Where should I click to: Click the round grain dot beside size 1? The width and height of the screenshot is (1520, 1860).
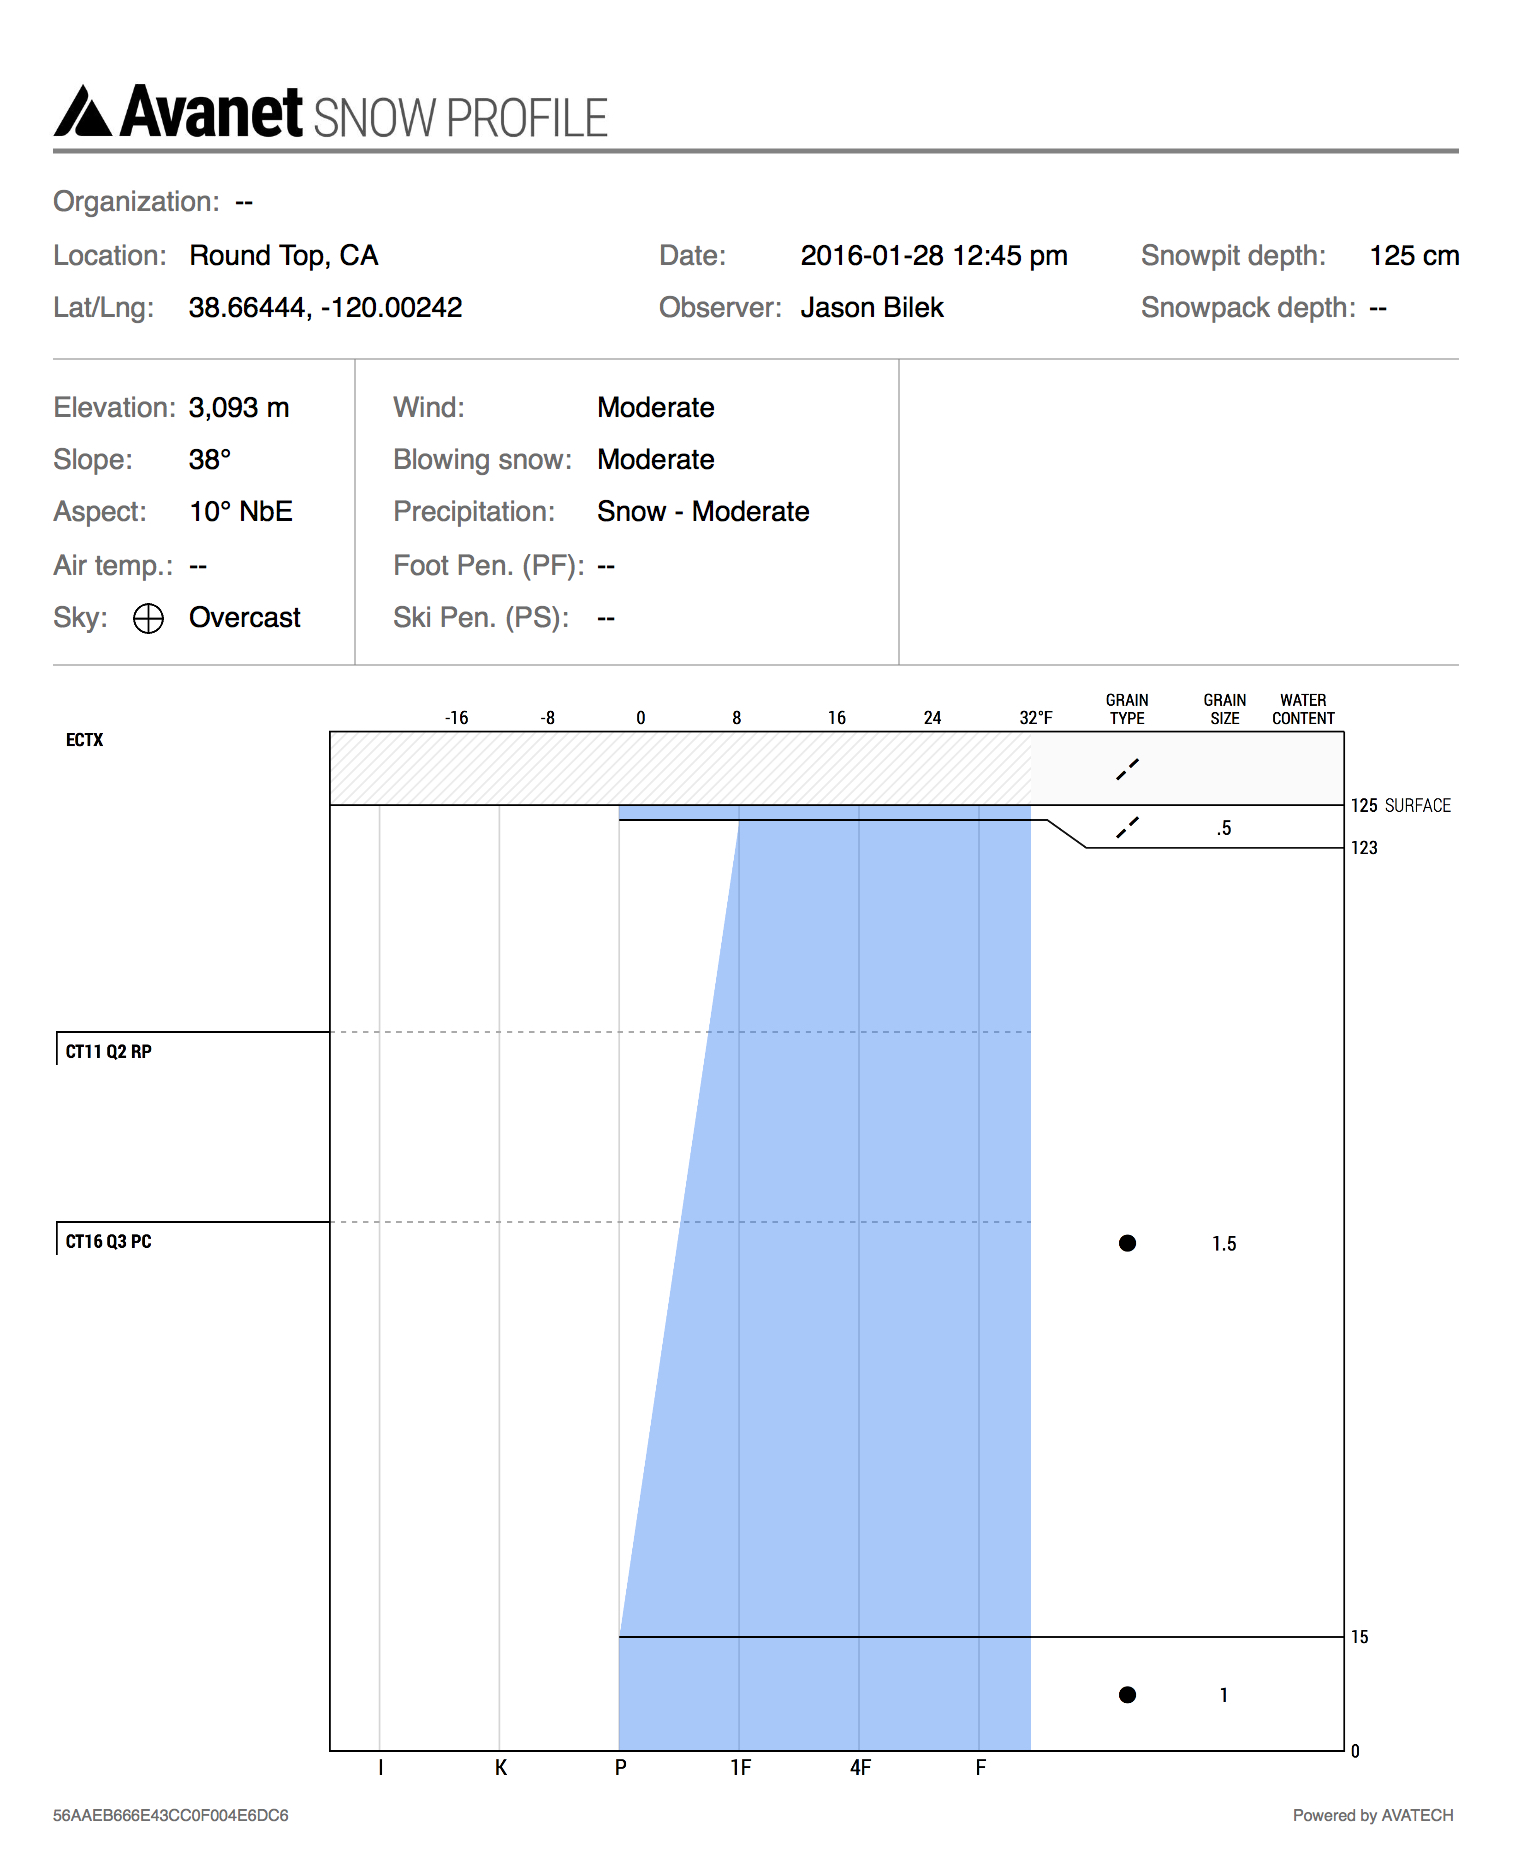click(1127, 1694)
